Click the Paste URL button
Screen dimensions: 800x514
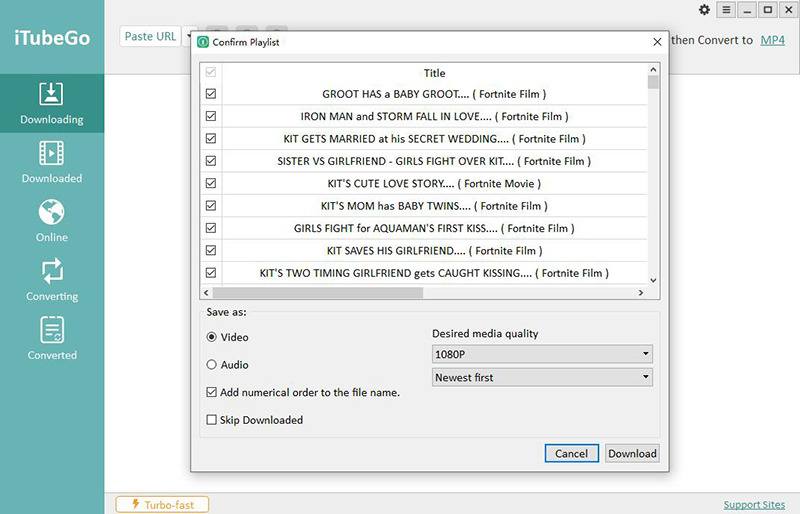(x=151, y=36)
